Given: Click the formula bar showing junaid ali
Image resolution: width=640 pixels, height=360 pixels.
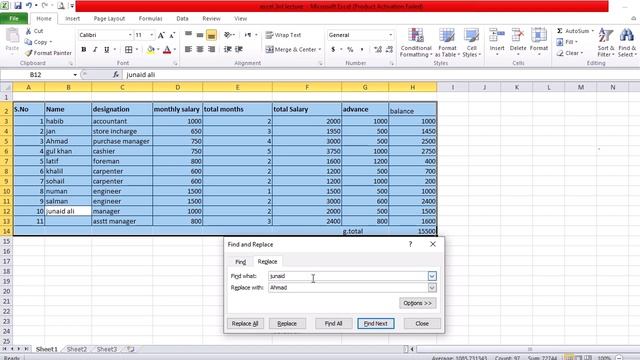Looking at the screenshot, I should click(x=380, y=75).
